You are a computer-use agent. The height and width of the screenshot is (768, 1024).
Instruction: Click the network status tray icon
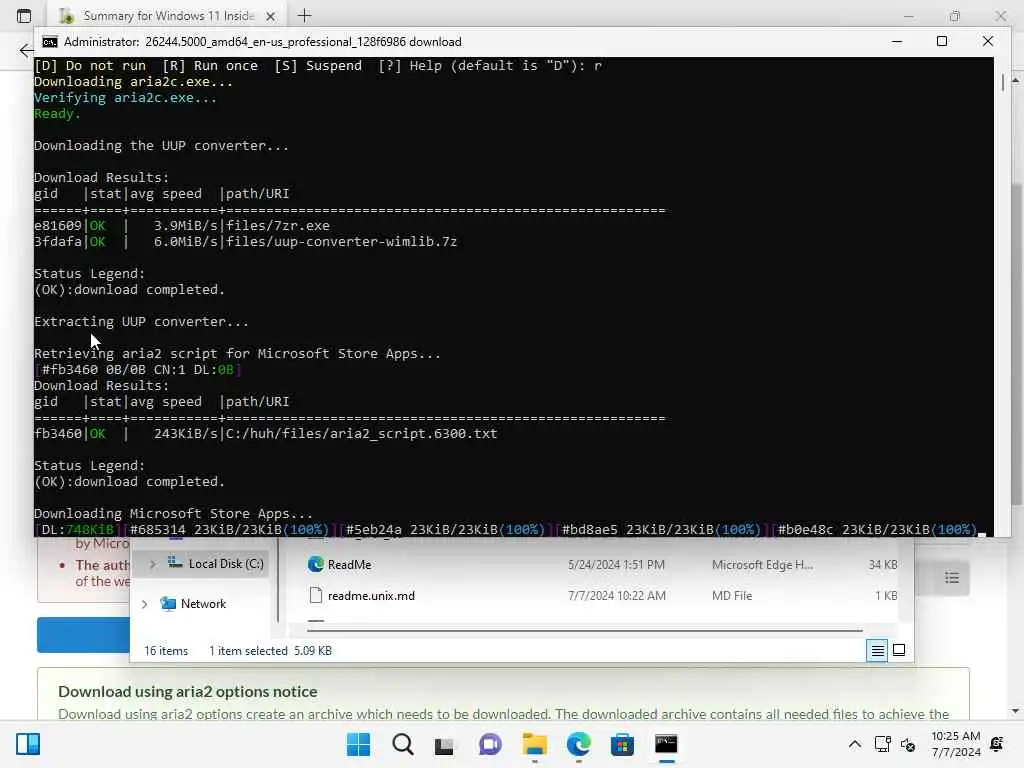click(882, 744)
